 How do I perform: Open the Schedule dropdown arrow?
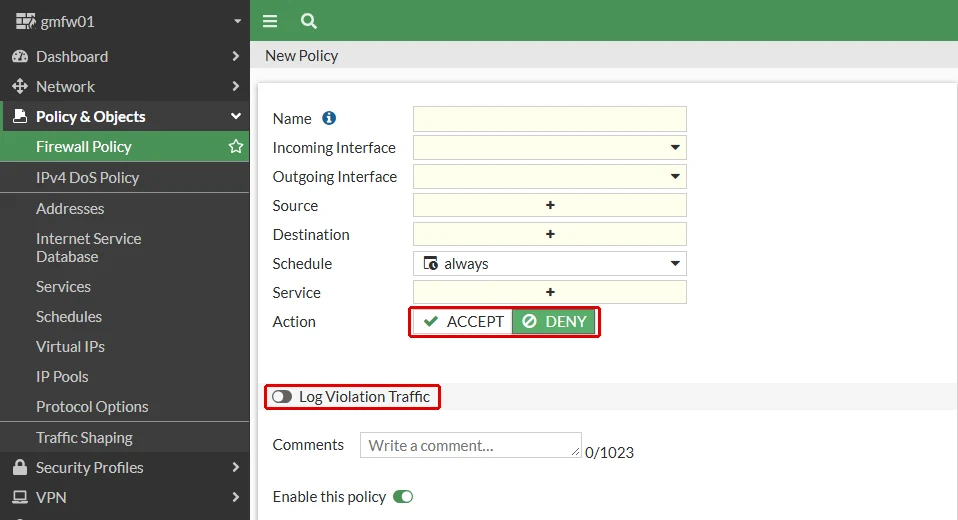(x=675, y=263)
